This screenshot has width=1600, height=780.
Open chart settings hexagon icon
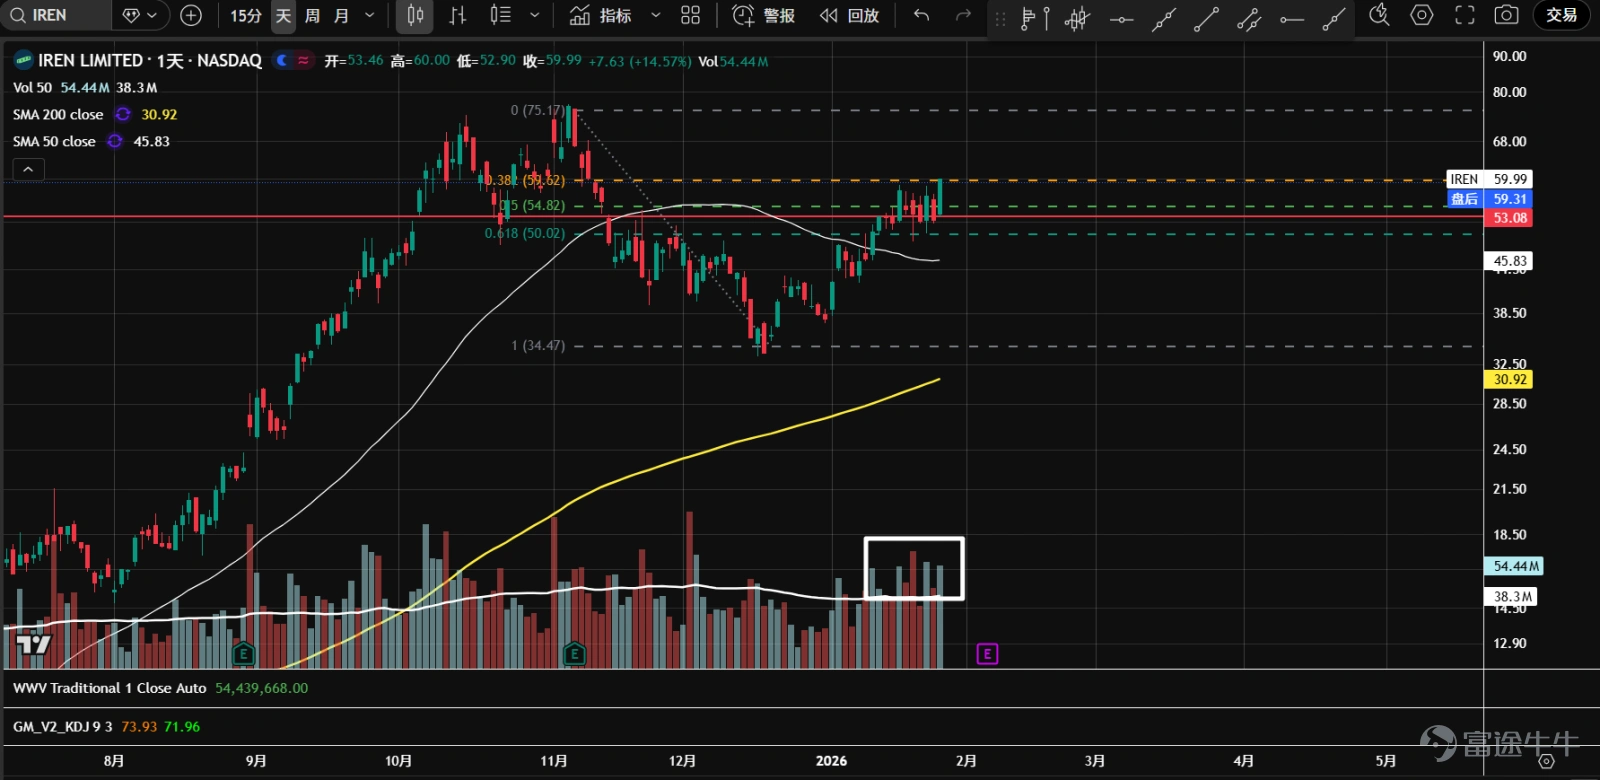pos(1421,15)
